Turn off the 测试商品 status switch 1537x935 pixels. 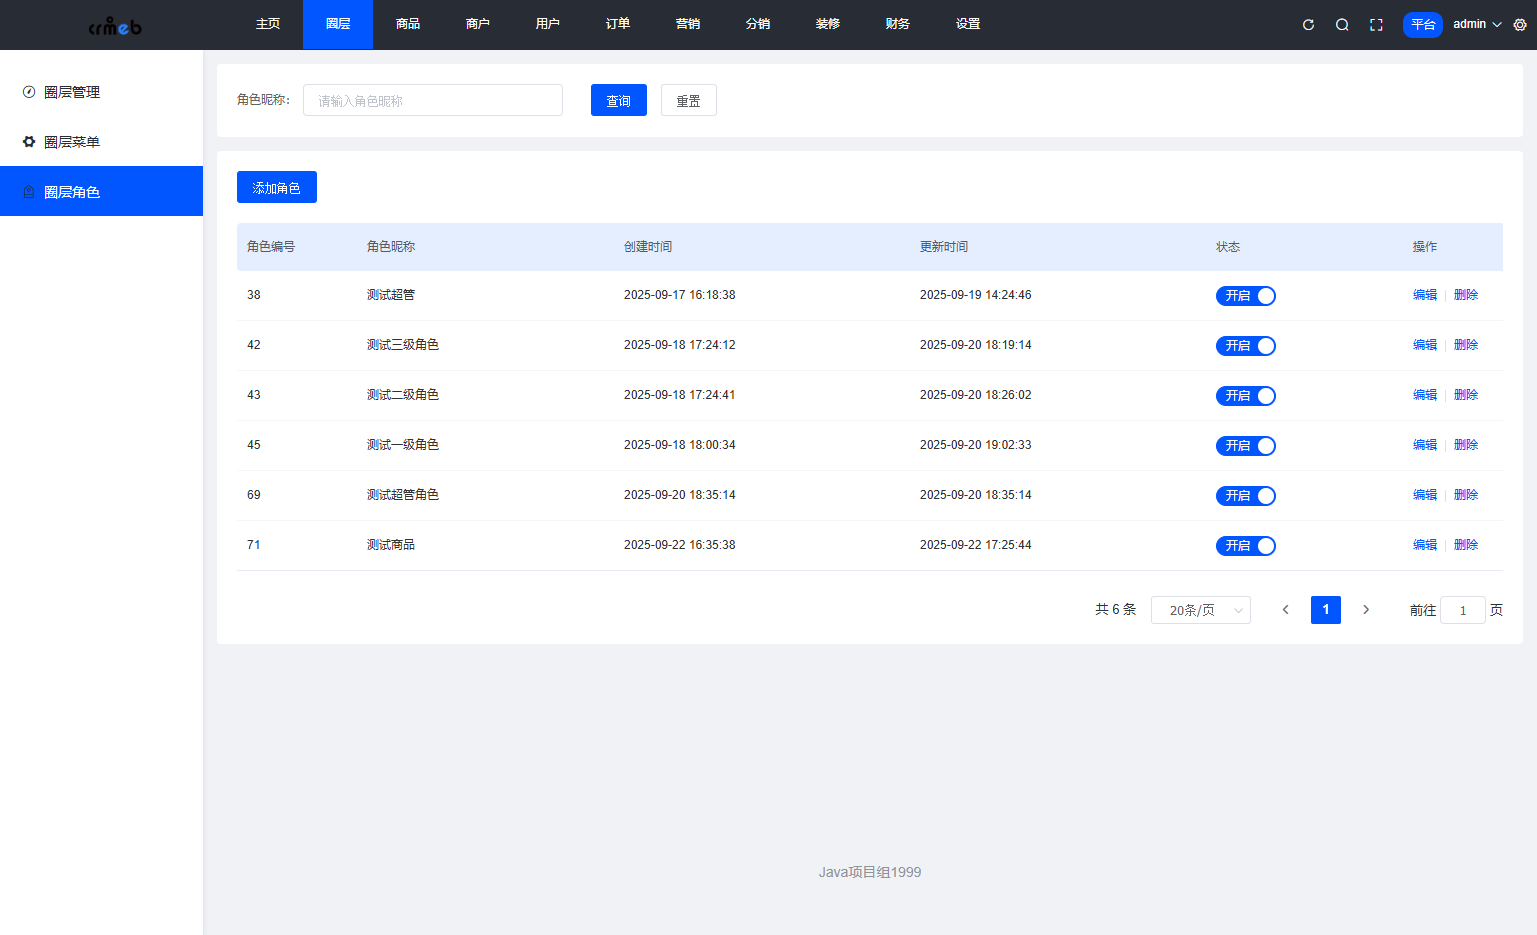point(1245,546)
